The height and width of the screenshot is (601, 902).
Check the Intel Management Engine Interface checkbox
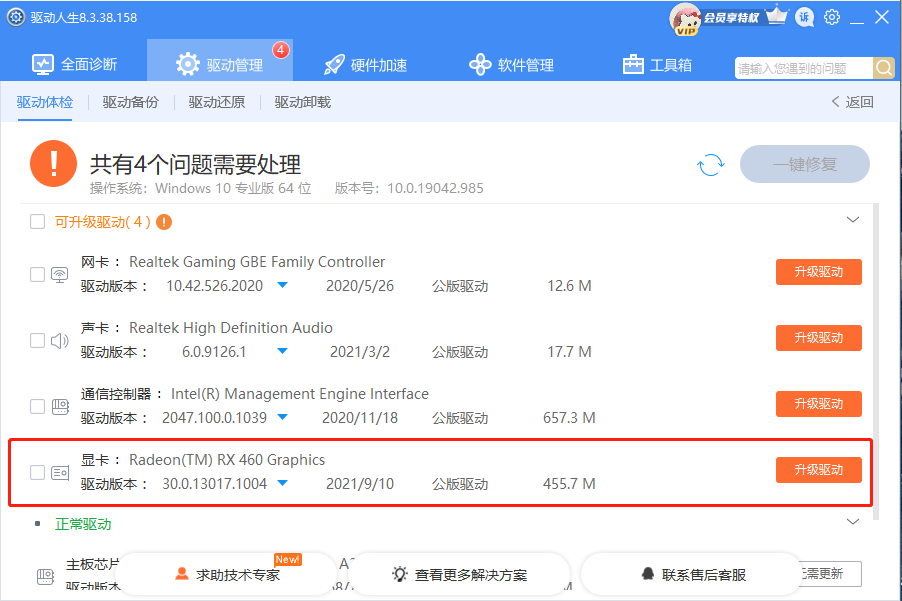tap(37, 407)
